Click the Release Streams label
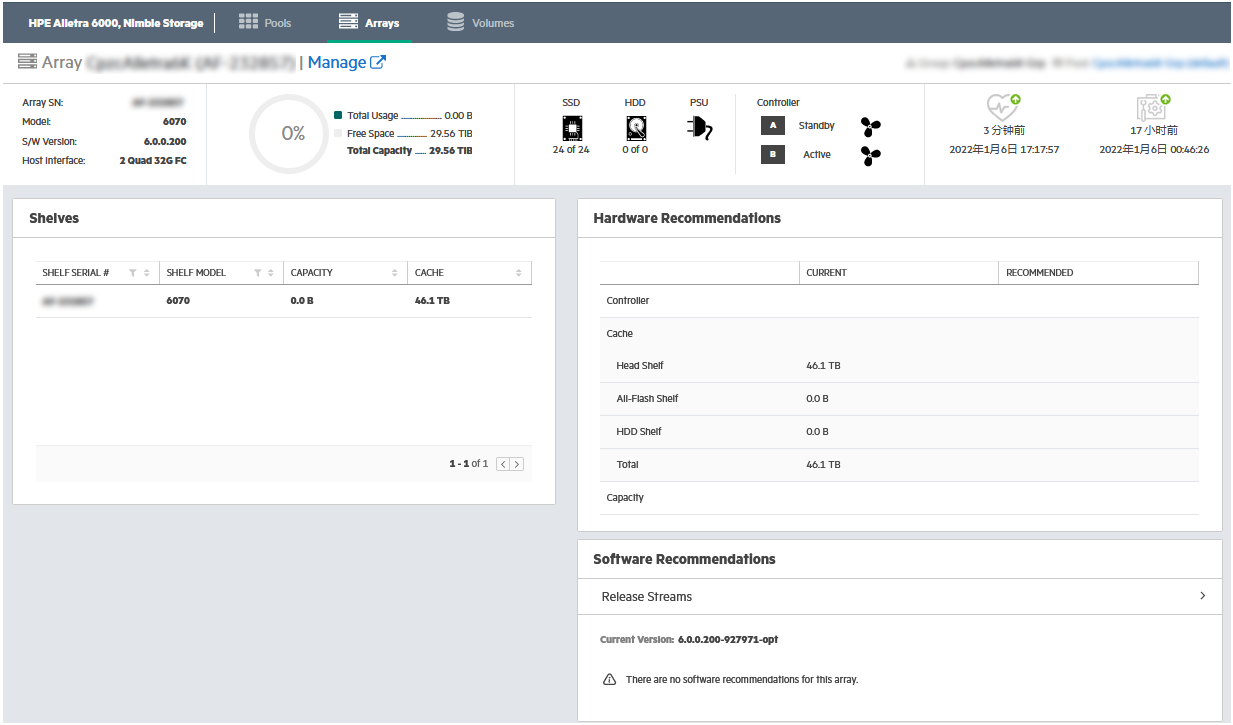 point(647,597)
